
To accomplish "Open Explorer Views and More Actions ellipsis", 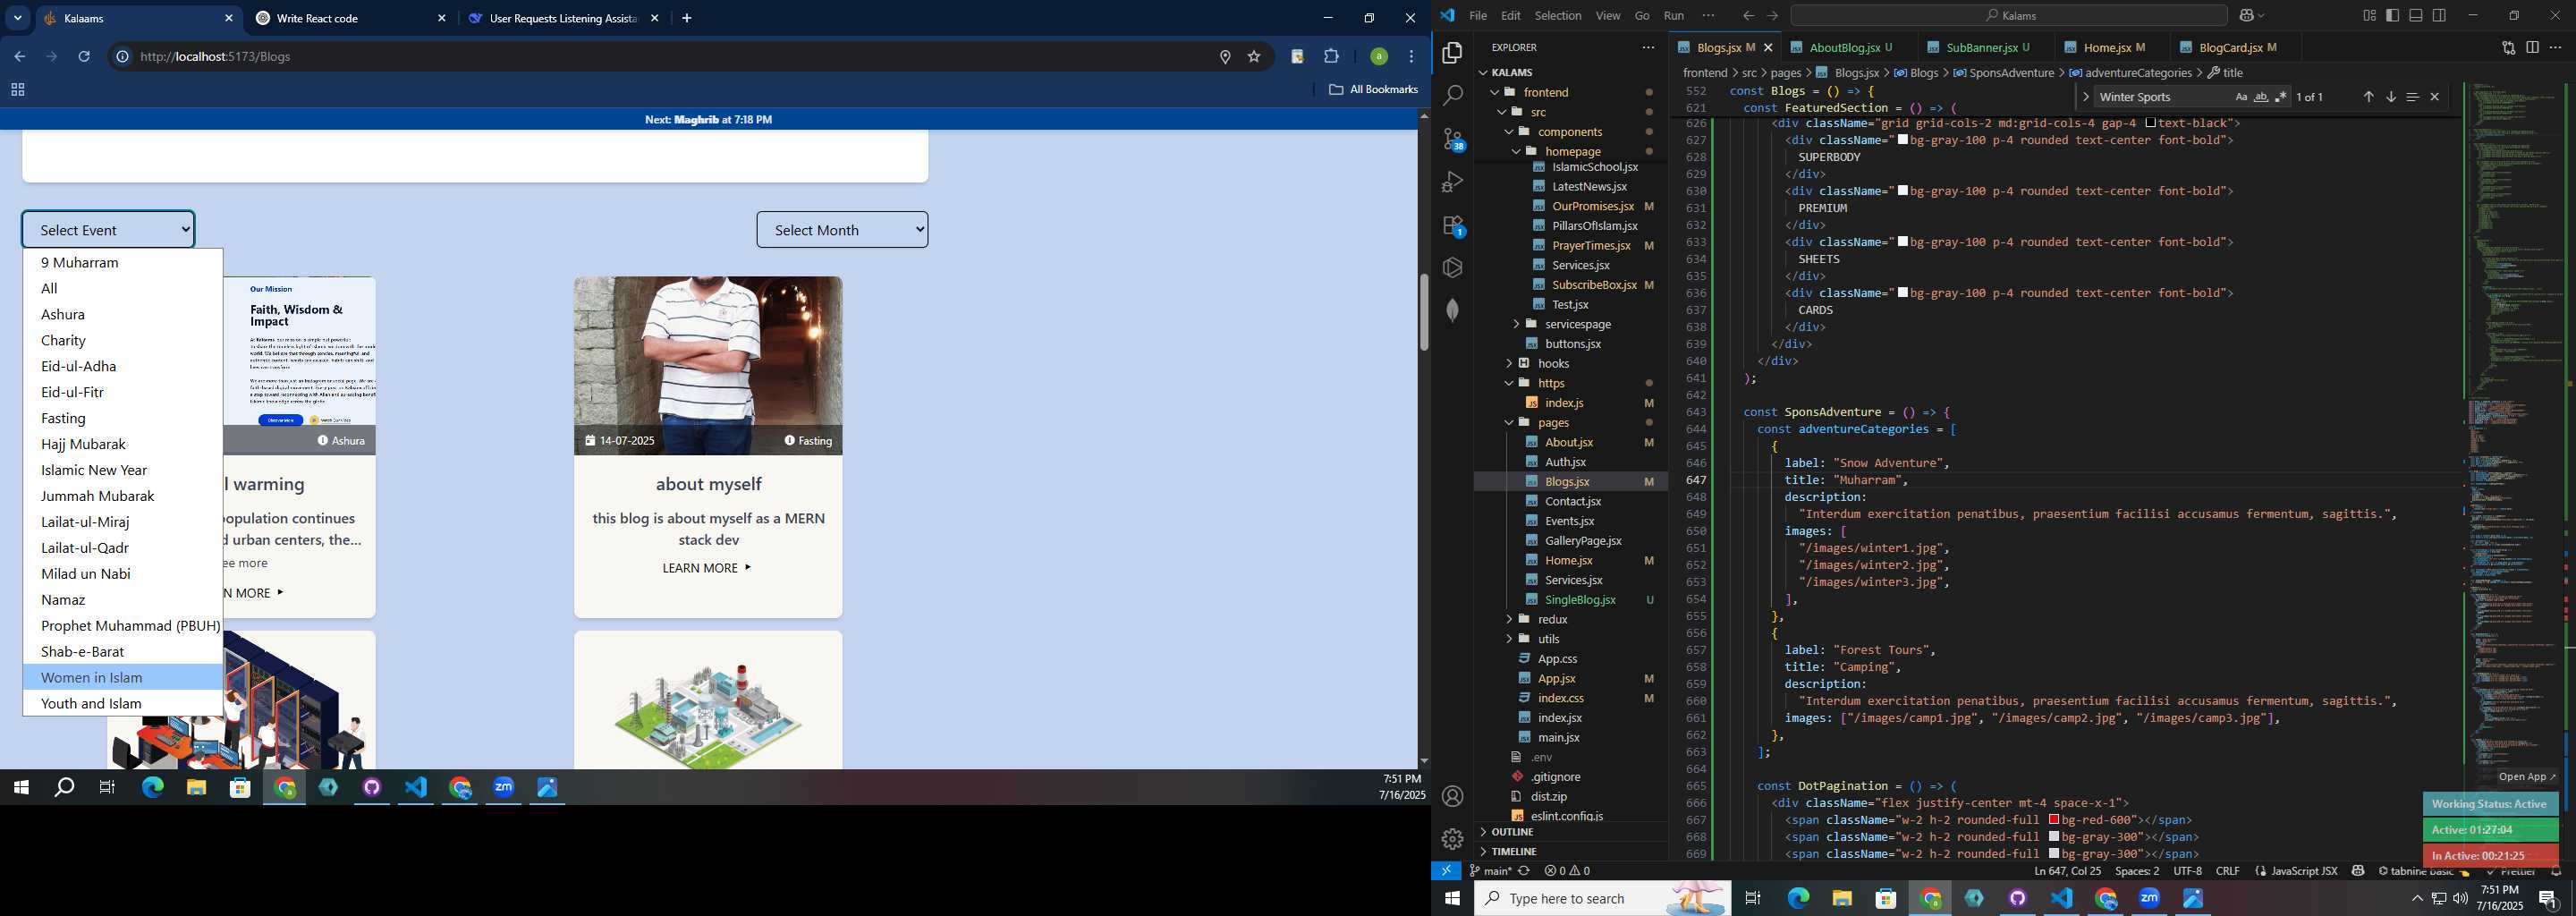I will click(x=1648, y=47).
